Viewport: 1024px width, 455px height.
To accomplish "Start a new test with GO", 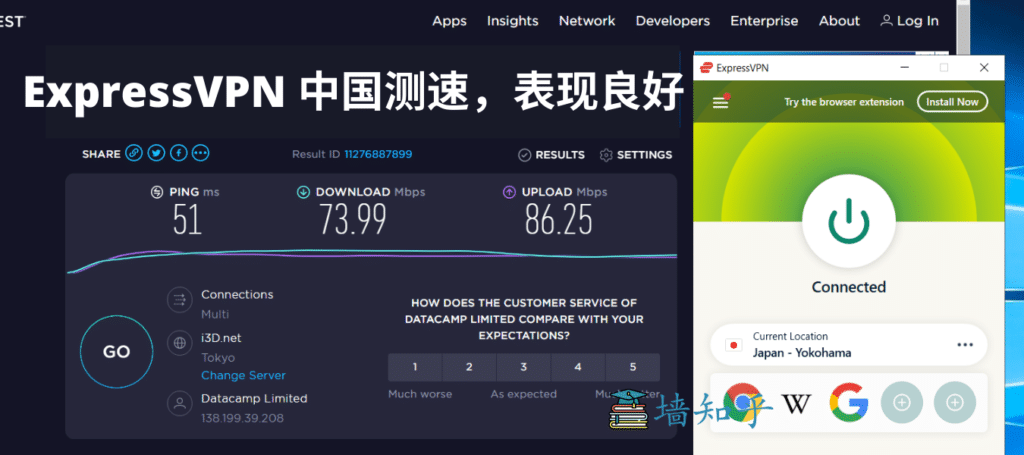I will 116,352.
